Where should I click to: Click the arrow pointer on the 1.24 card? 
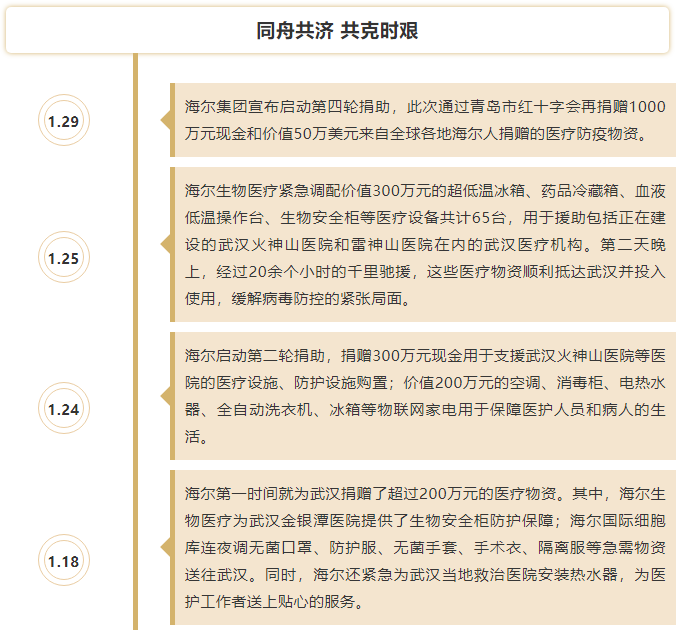pyautogui.click(x=165, y=397)
